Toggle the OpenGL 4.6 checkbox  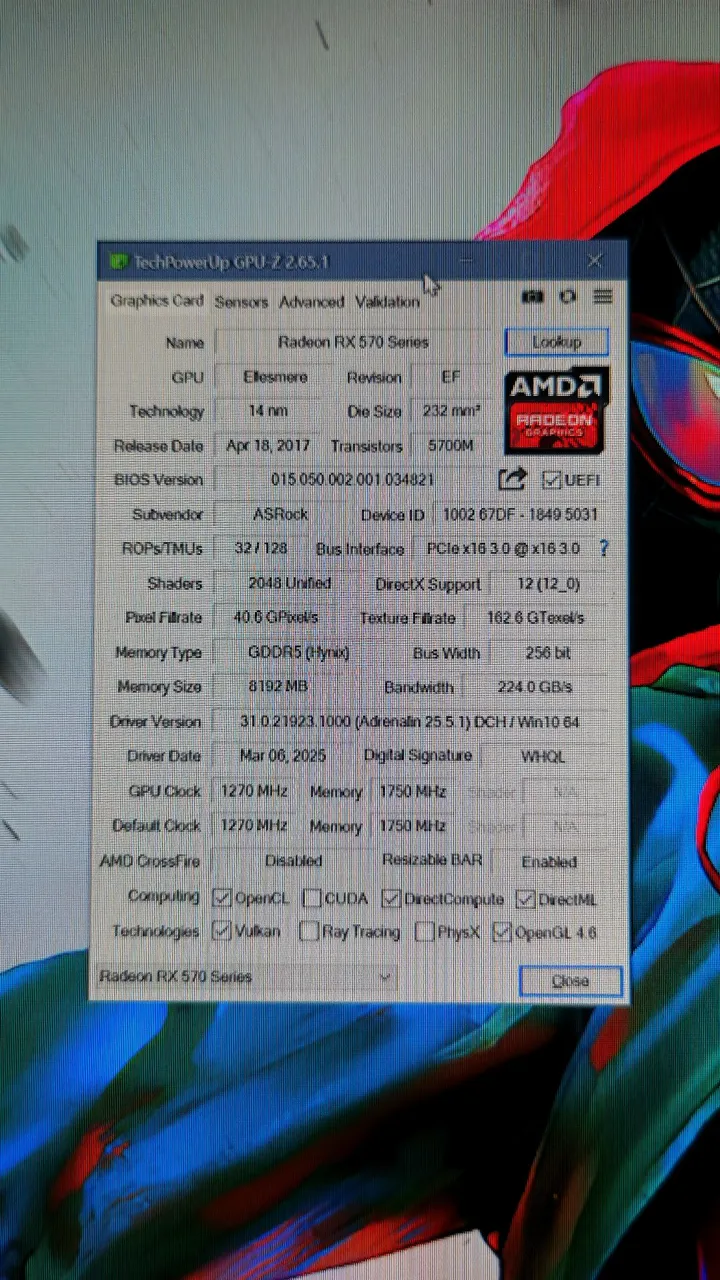[x=502, y=933]
